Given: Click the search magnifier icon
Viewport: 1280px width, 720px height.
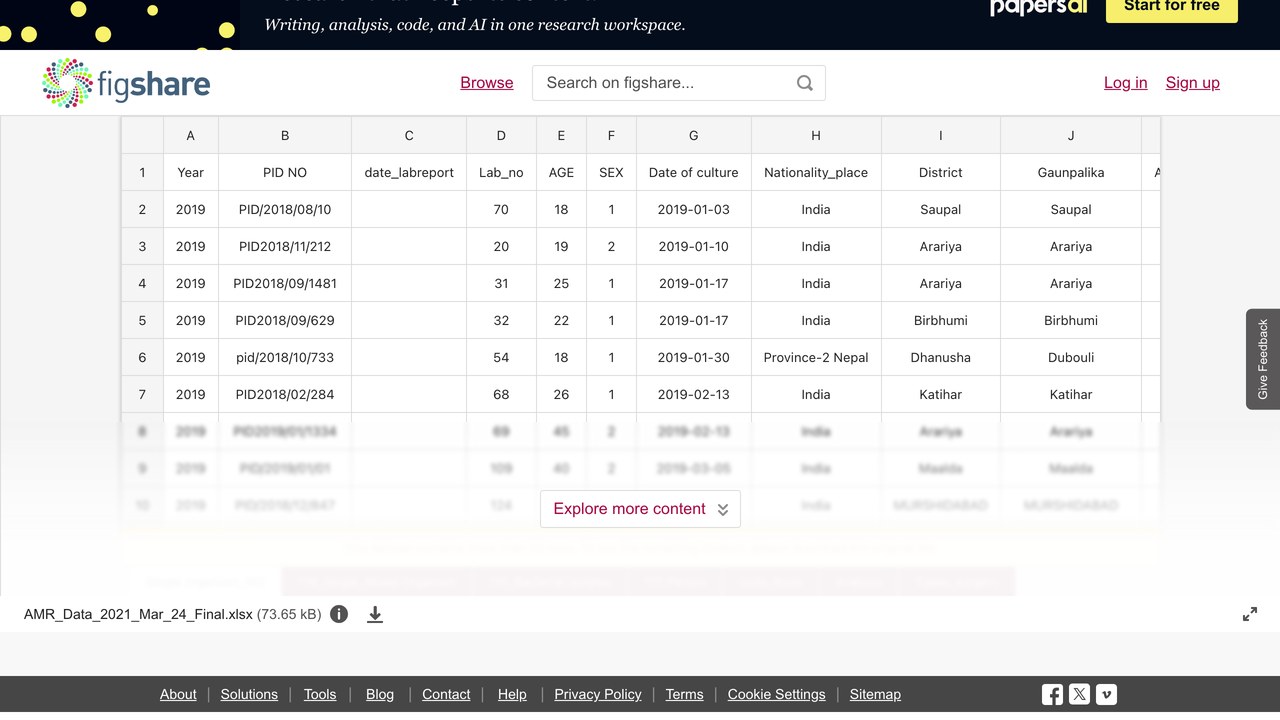Looking at the screenshot, I should [x=805, y=83].
